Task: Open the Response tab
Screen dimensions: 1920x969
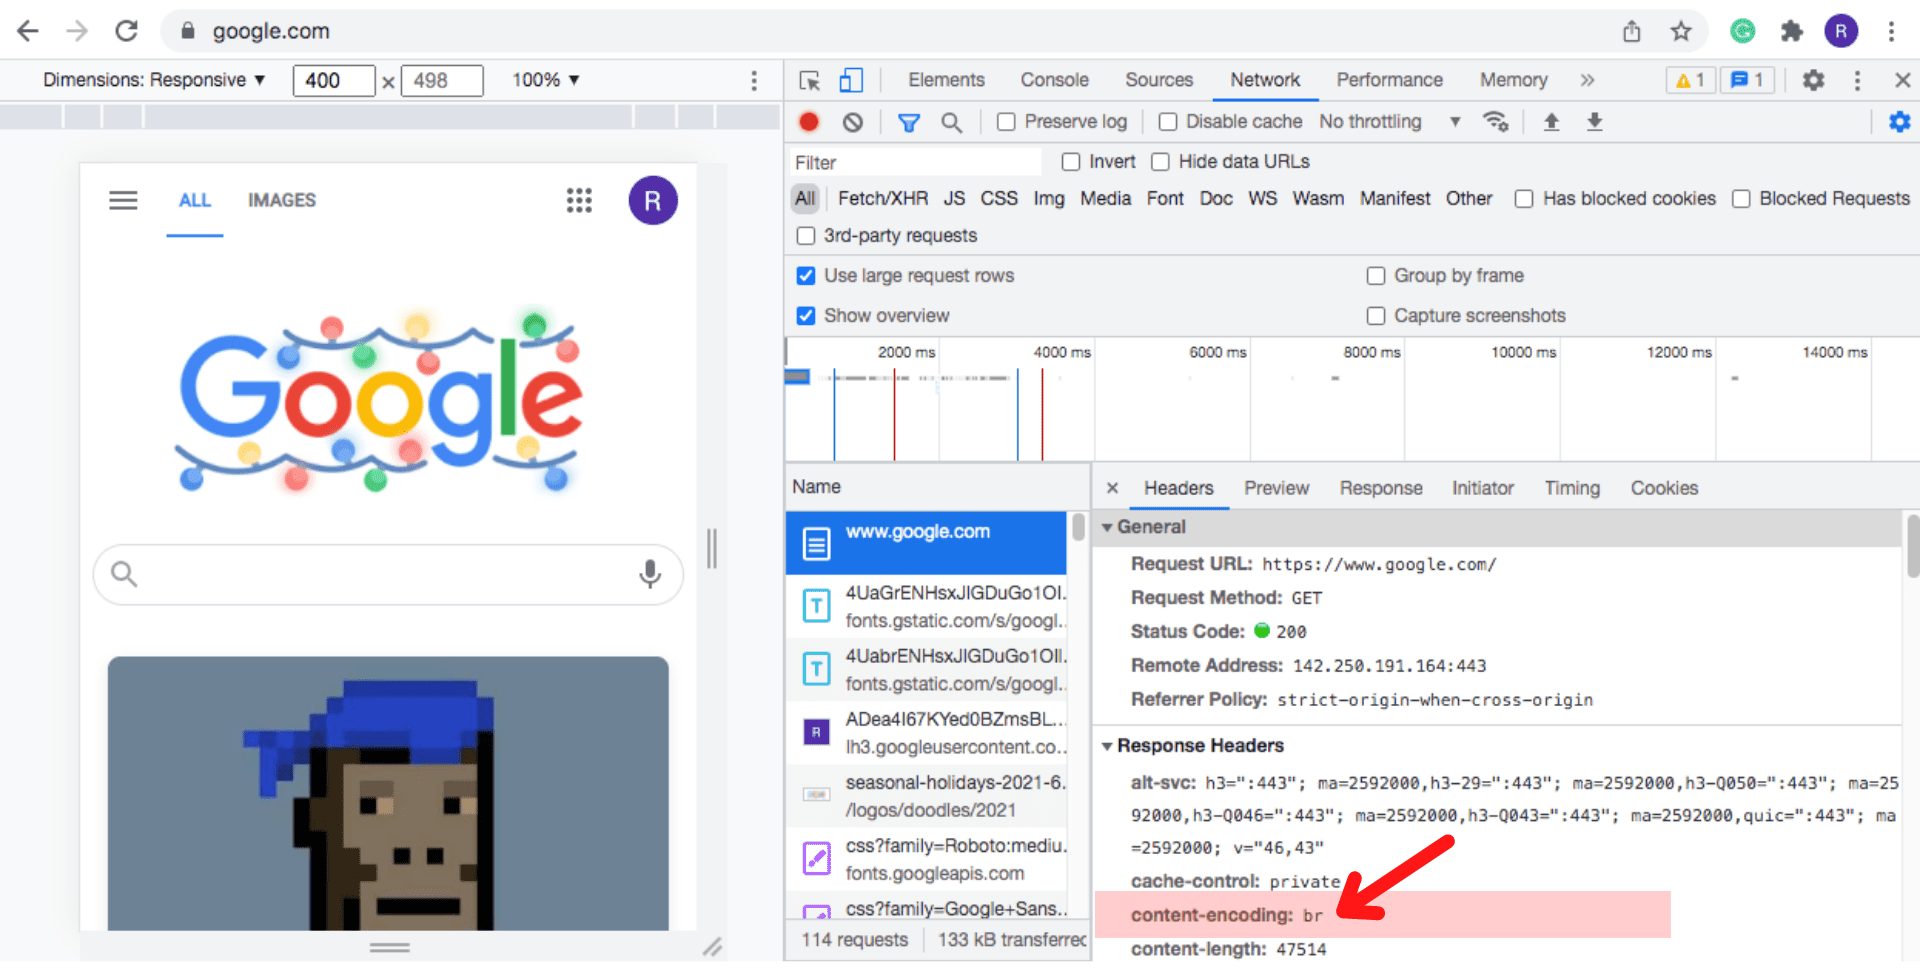Action: [x=1381, y=488]
